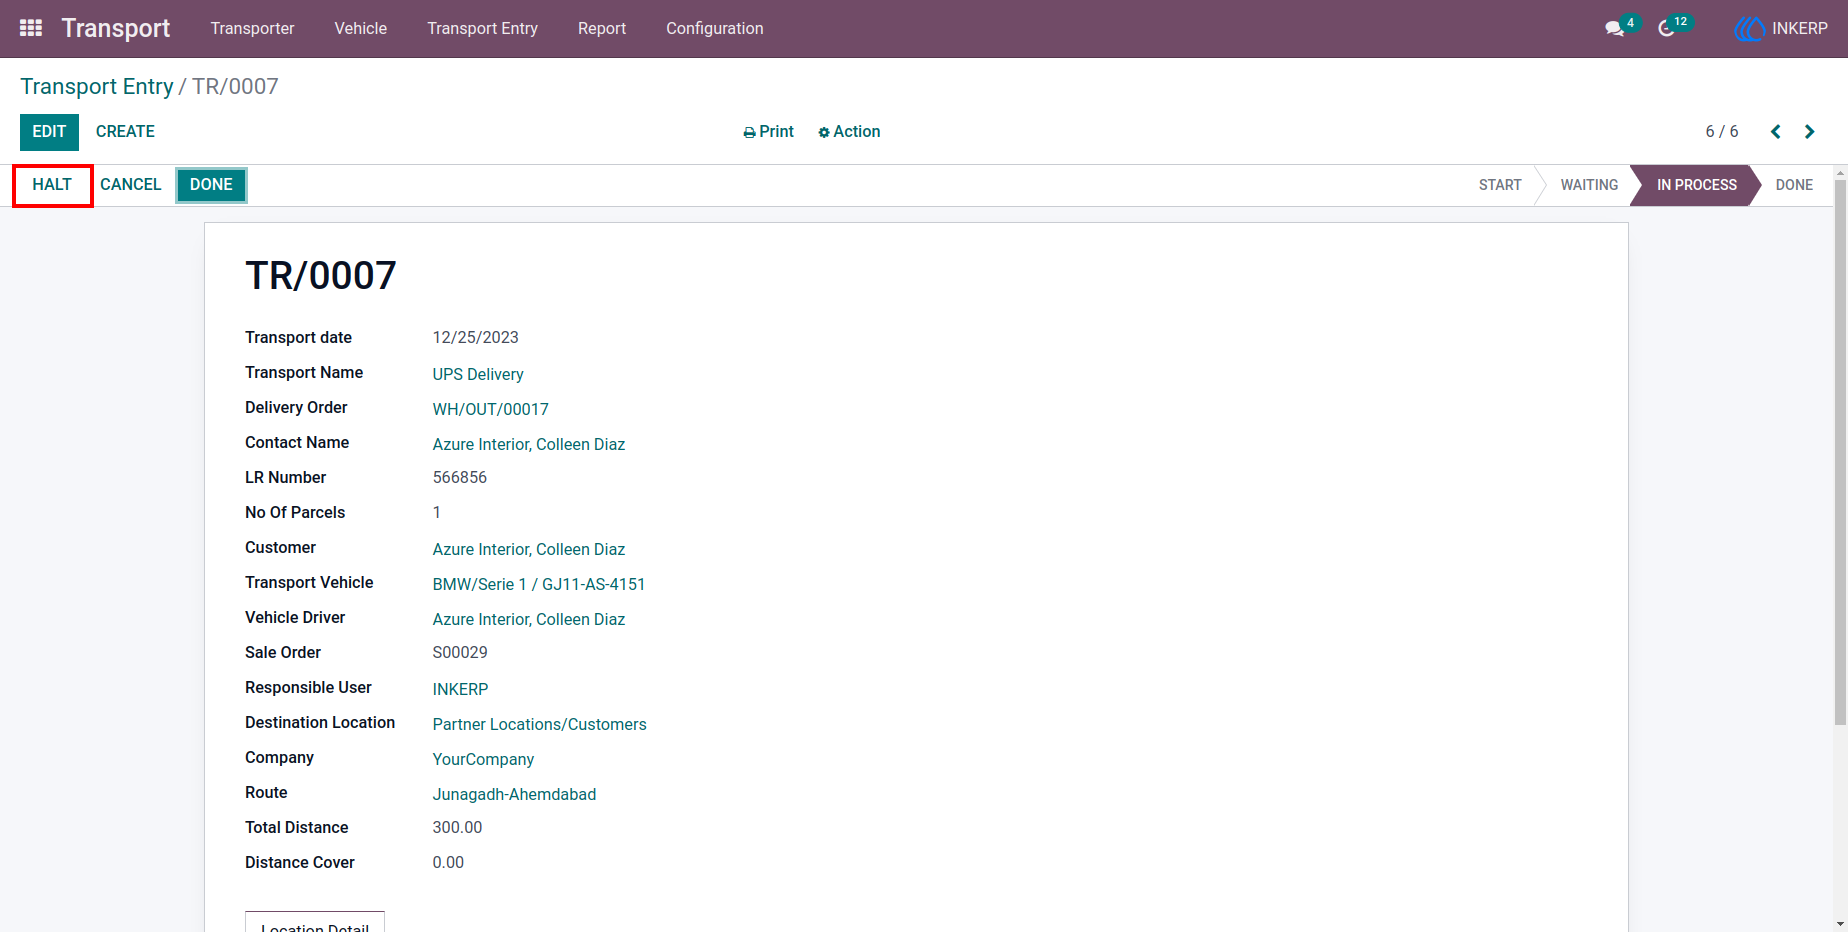Open Partner Locations/Customers link
This screenshot has width=1848, height=932.
[x=539, y=724]
